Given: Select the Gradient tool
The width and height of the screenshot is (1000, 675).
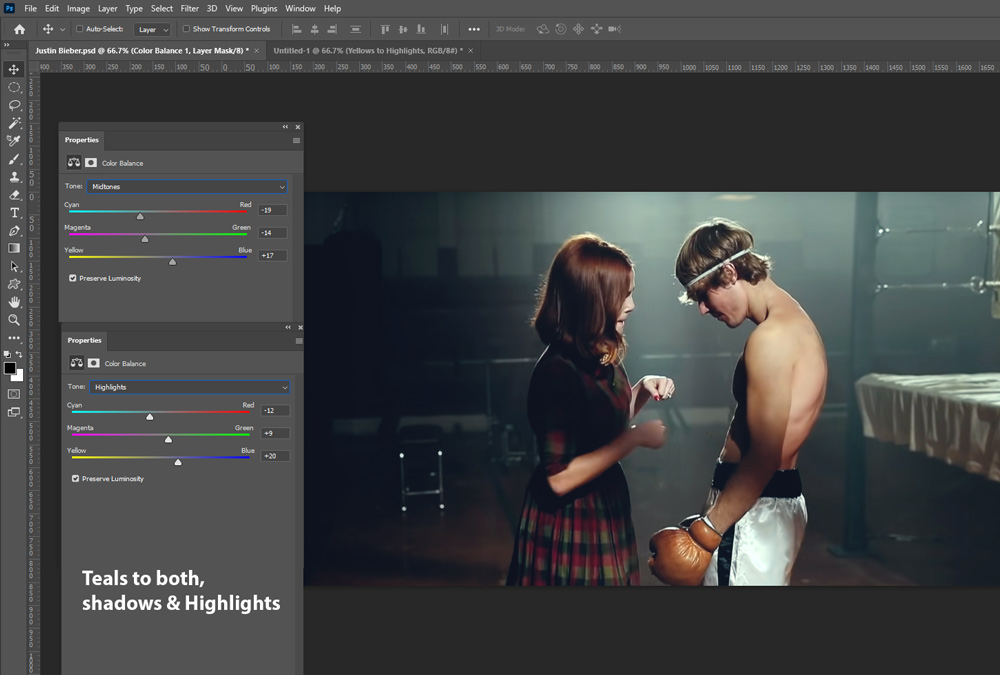Looking at the screenshot, I should point(14,248).
